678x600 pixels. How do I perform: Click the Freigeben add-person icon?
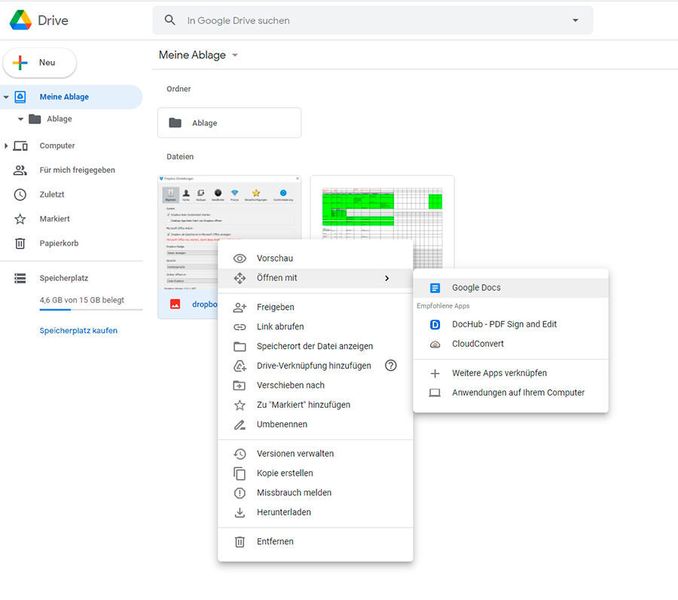click(240, 307)
